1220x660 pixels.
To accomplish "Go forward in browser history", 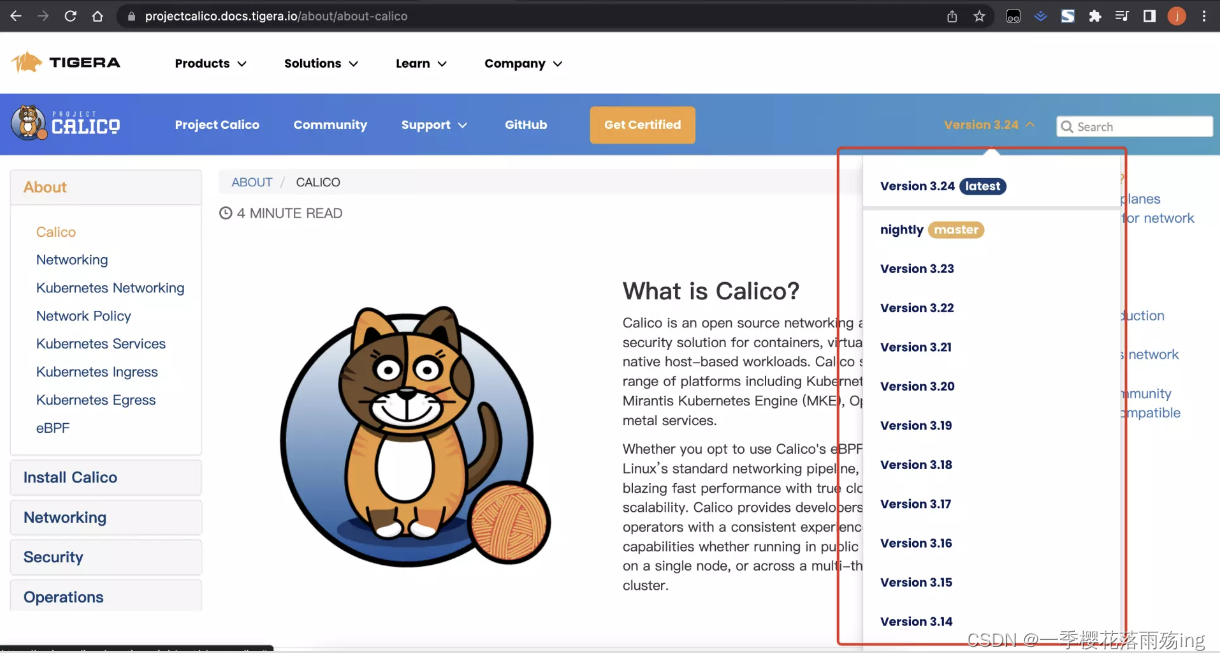I will click(42, 16).
